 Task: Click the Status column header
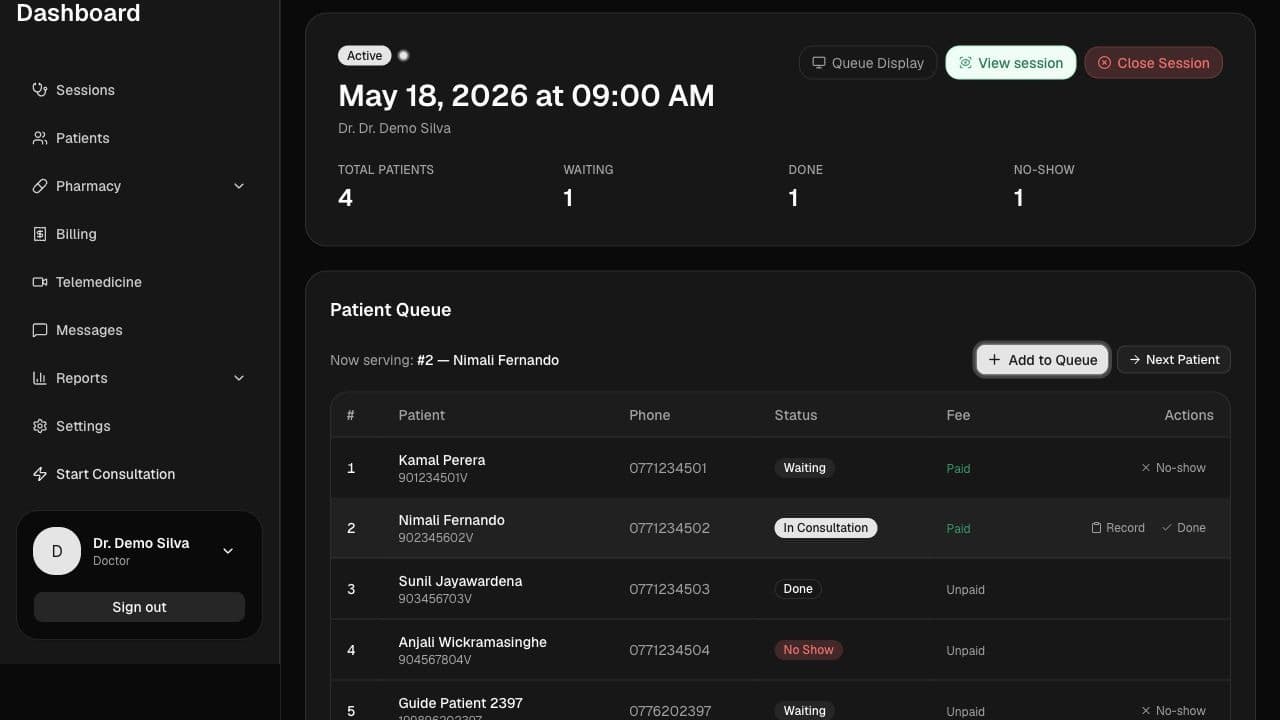click(x=795, y=415)
